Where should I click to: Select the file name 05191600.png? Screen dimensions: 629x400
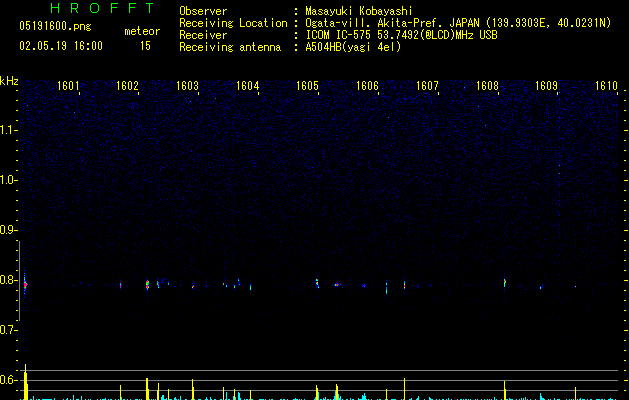tap(55, 26)
